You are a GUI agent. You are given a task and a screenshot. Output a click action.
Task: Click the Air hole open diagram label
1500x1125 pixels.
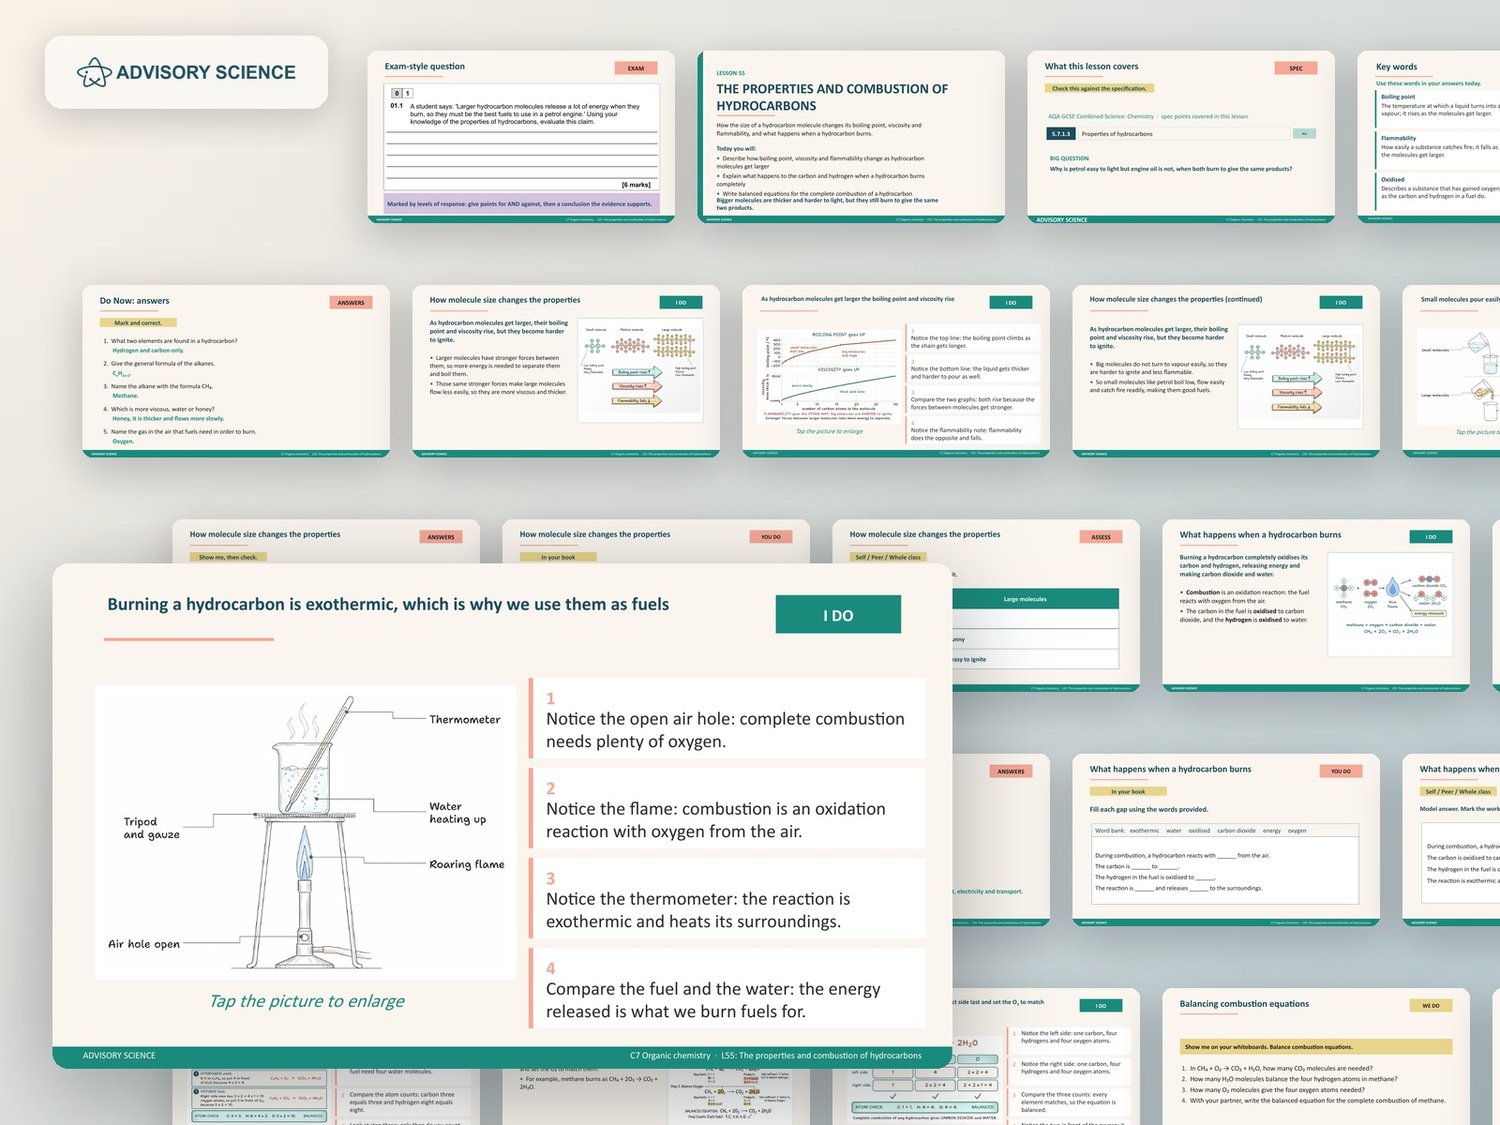click(144, 944)
